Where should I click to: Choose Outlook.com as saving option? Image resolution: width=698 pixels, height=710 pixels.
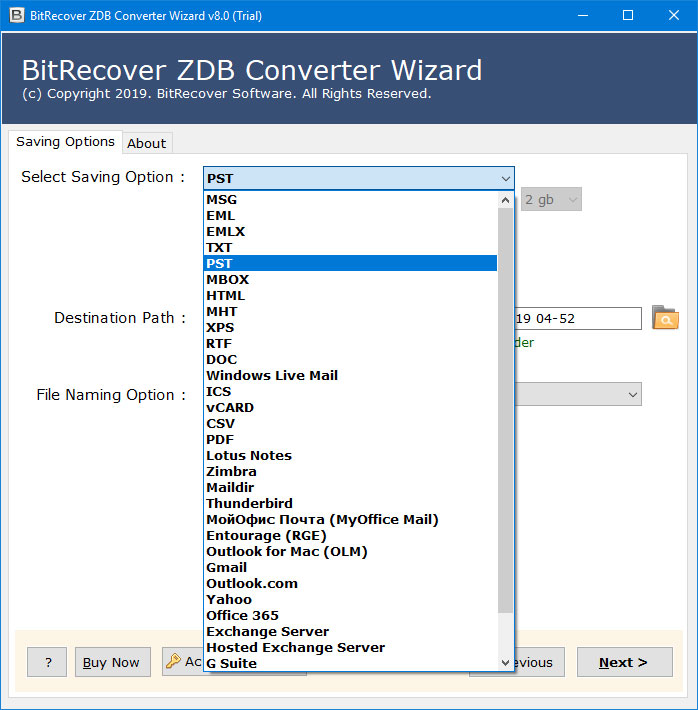click(x=351, y=584)
